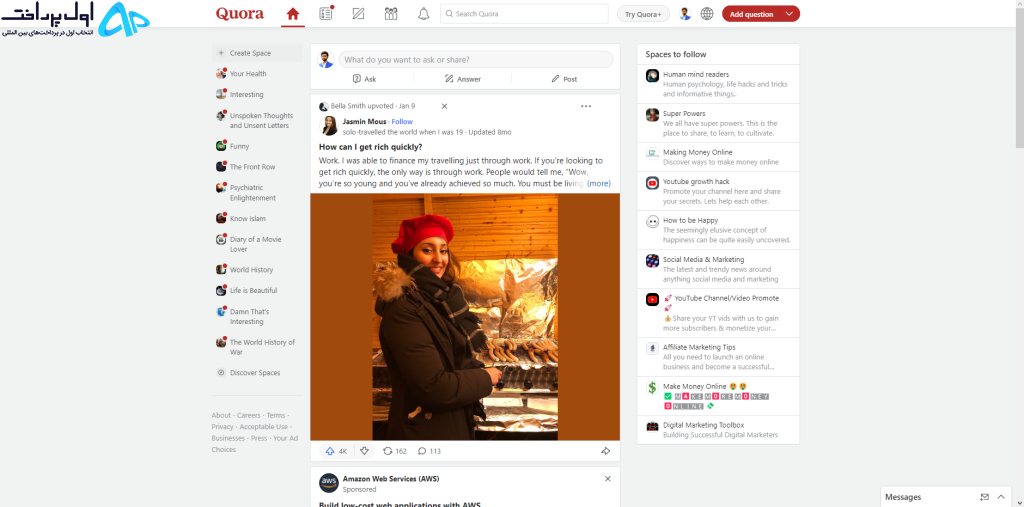Open the Following feed icon

(x=326, y=14)
